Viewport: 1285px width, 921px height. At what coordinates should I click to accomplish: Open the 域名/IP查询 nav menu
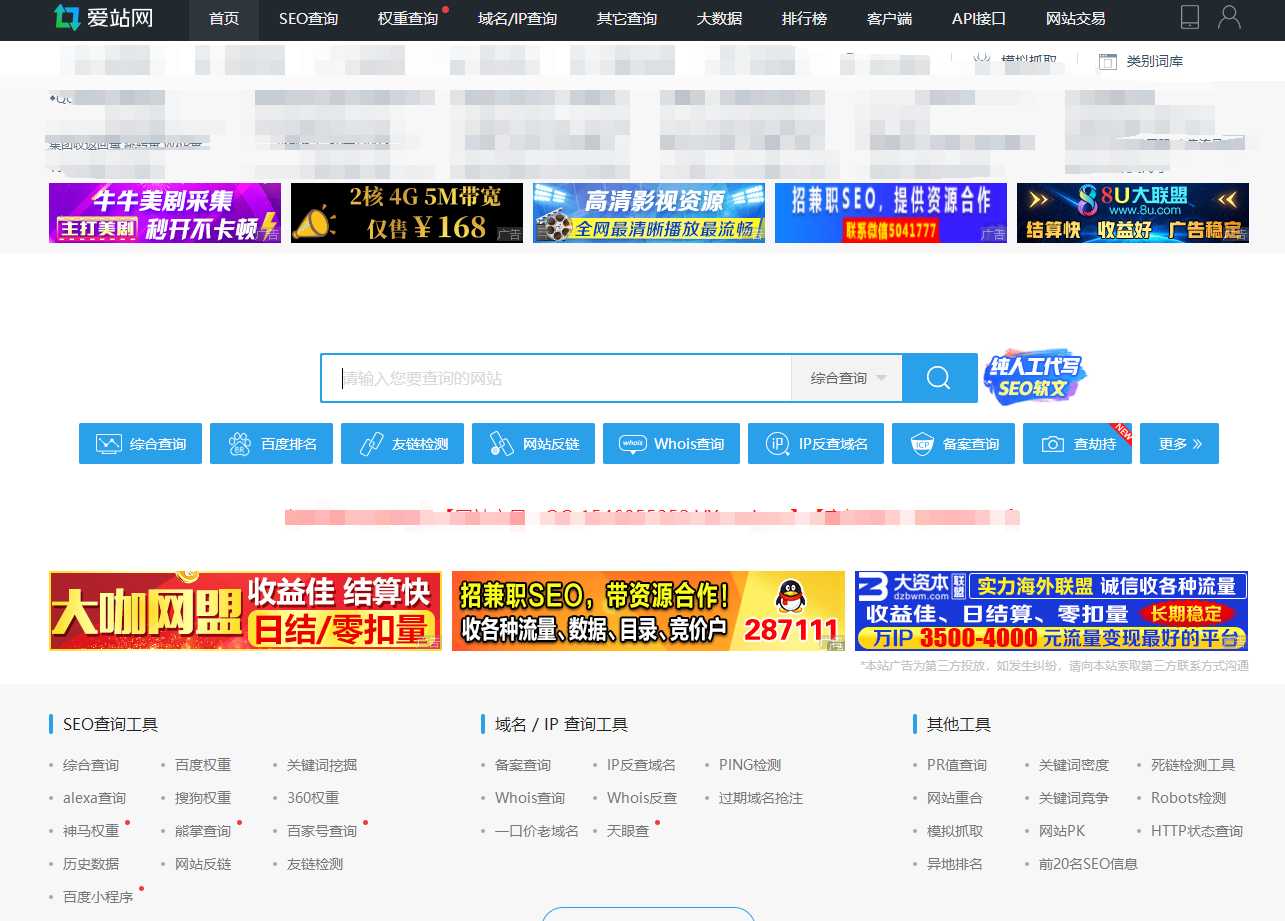pyautogui.click(x=517, y=19)
